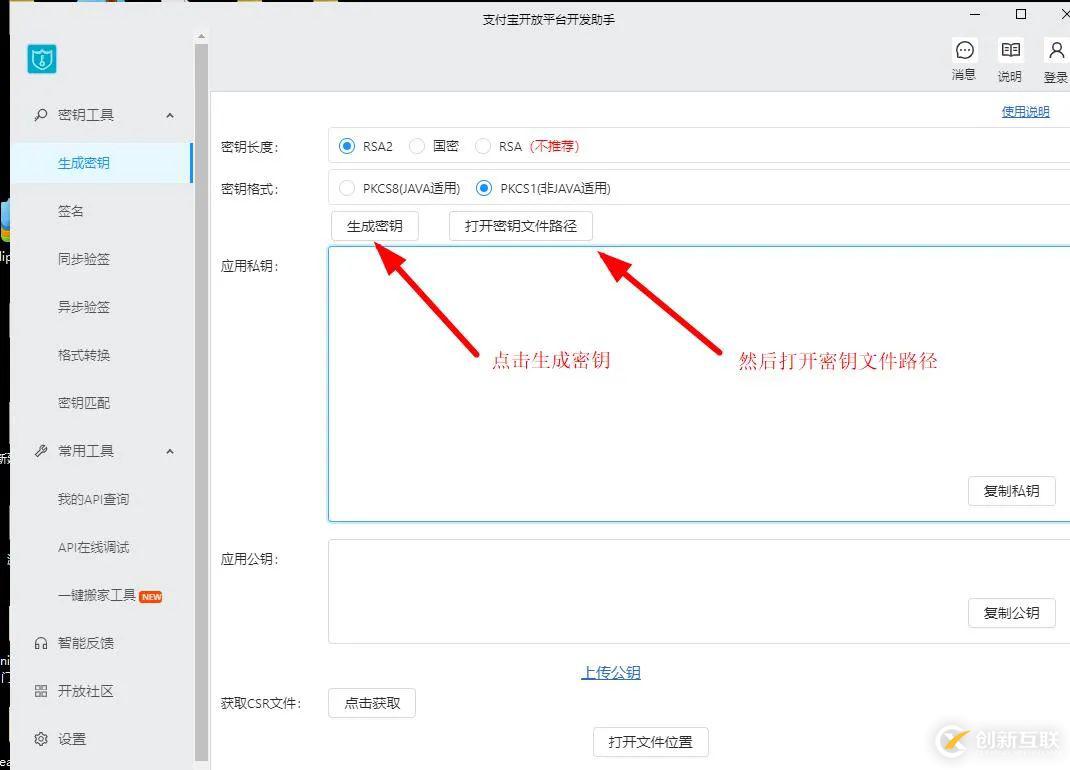Choose PKCS8(JAVA适用) key format

pyautogui.click(x=348, y=188)
